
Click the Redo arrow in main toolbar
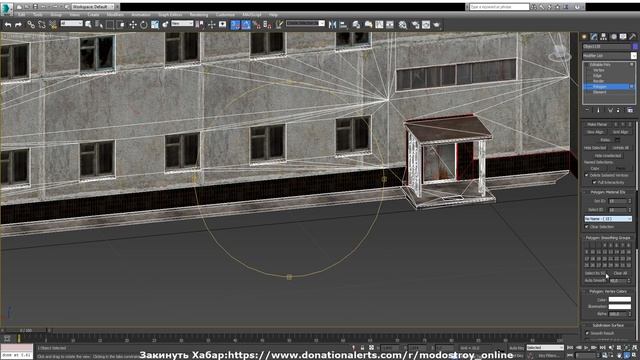[x=18, y=25]
